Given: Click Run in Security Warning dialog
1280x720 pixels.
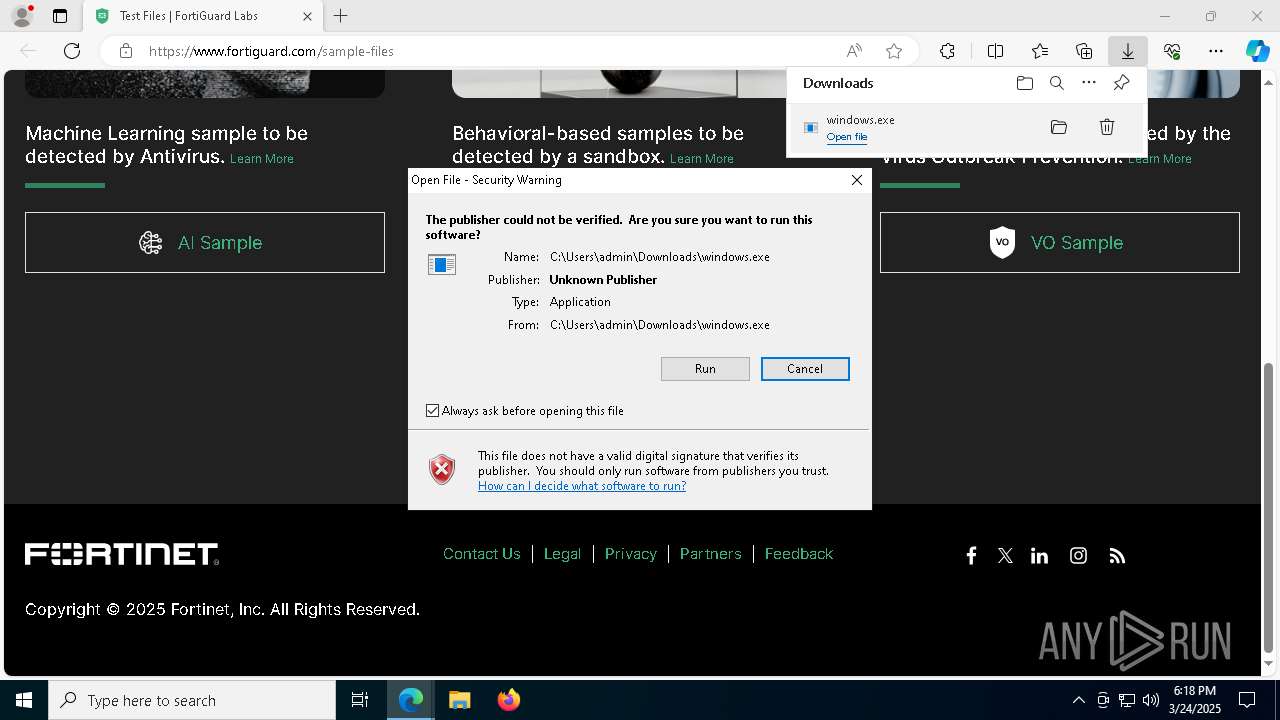Looking at the screenshot, I should tap(705, 369).
